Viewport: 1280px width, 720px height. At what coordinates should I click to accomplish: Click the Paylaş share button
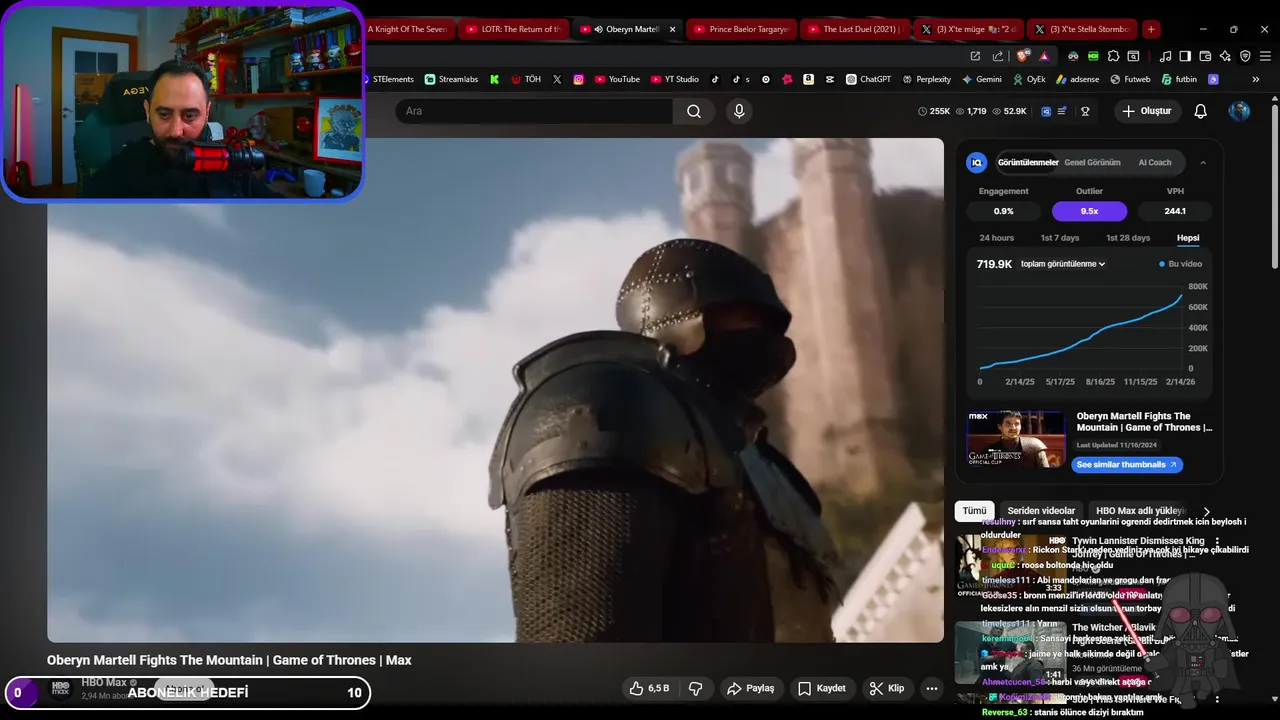[751, 688]
